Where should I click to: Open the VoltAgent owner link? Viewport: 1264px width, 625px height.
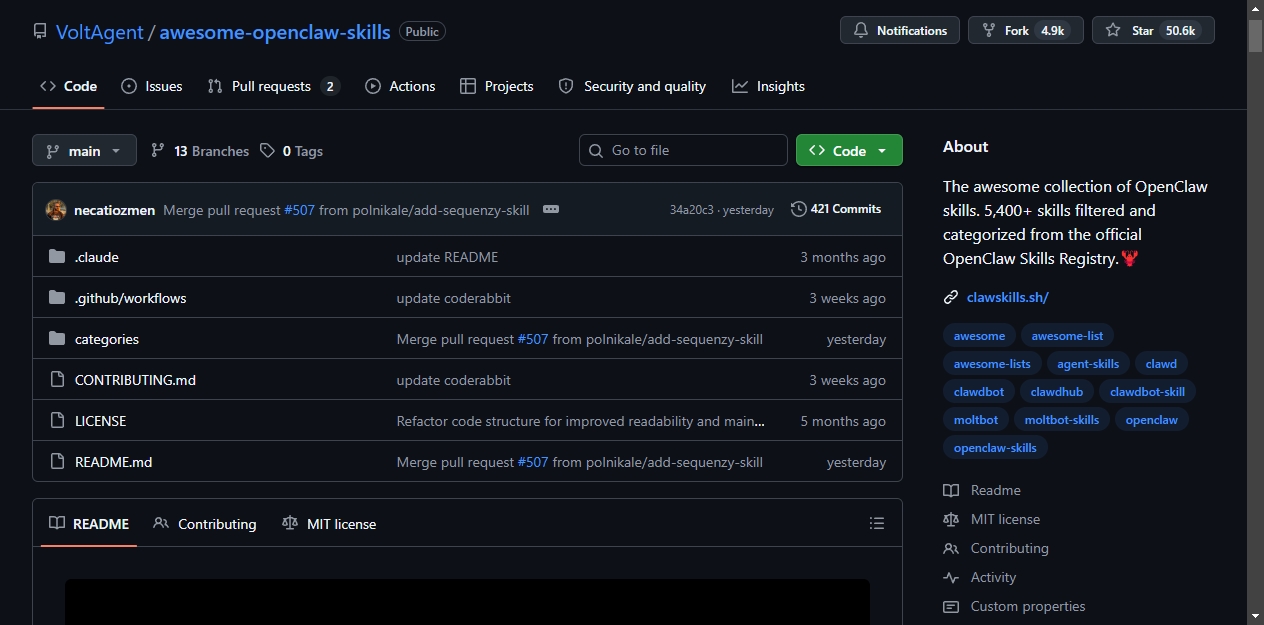click(99, 31)
